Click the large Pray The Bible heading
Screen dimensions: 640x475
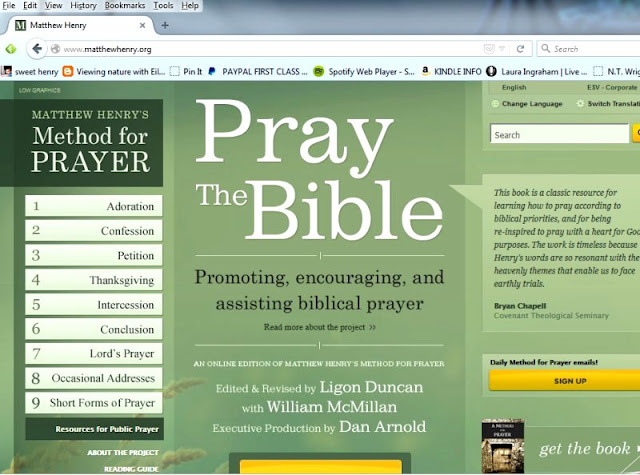tap(319, 170)
